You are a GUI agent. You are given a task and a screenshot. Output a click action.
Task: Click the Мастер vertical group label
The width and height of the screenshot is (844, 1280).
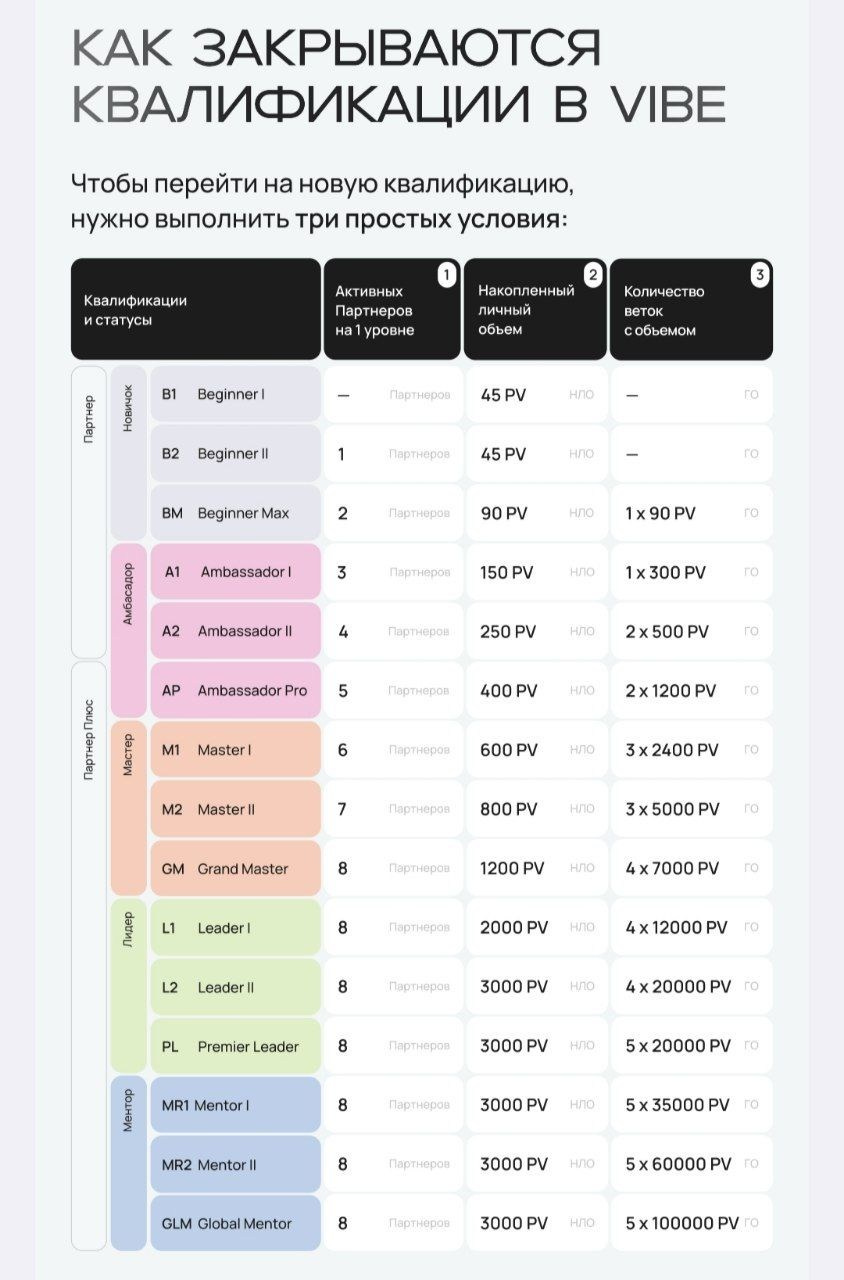coord(128,757)
